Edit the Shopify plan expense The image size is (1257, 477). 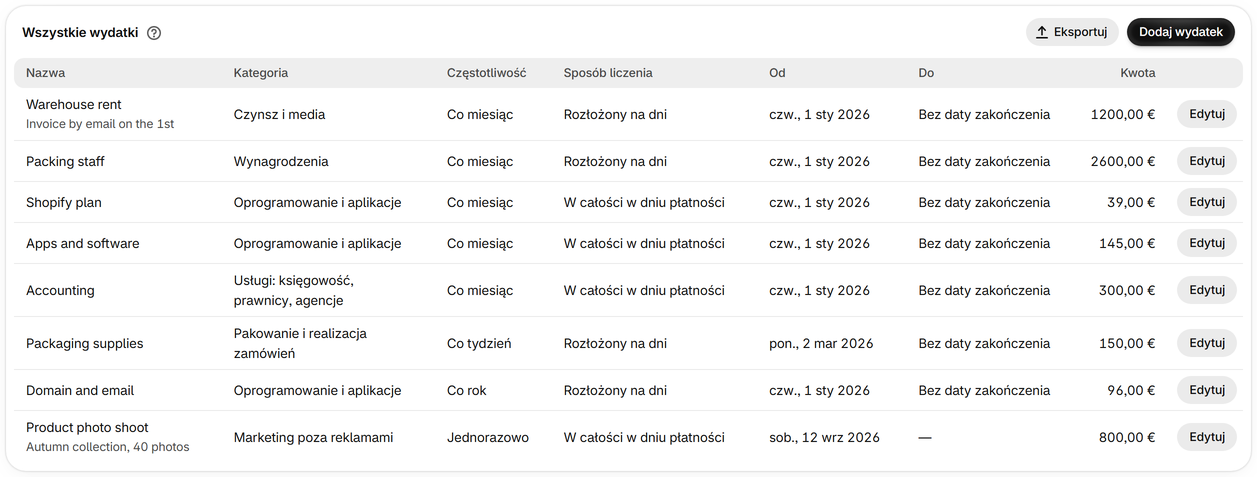tap(1207, 202)
